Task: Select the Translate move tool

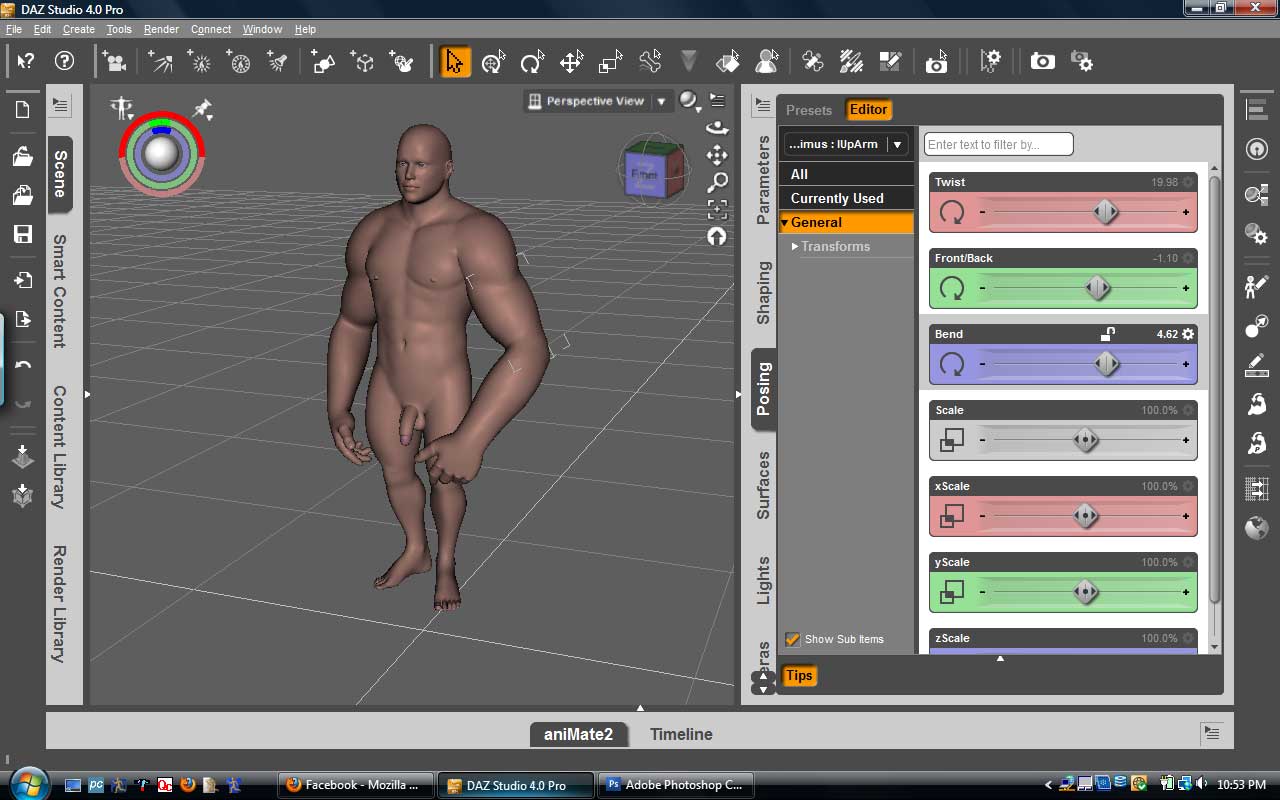Action: tap(571, 62)
